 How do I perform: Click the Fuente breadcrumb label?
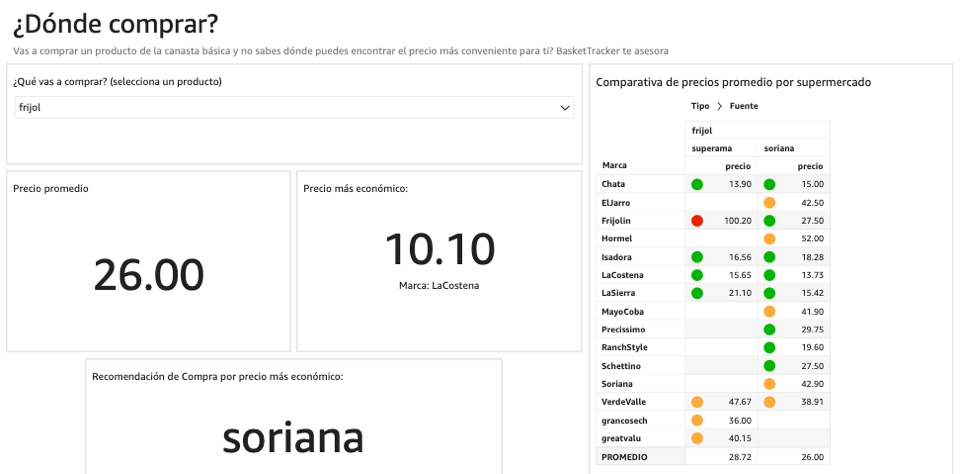[744, 106]
